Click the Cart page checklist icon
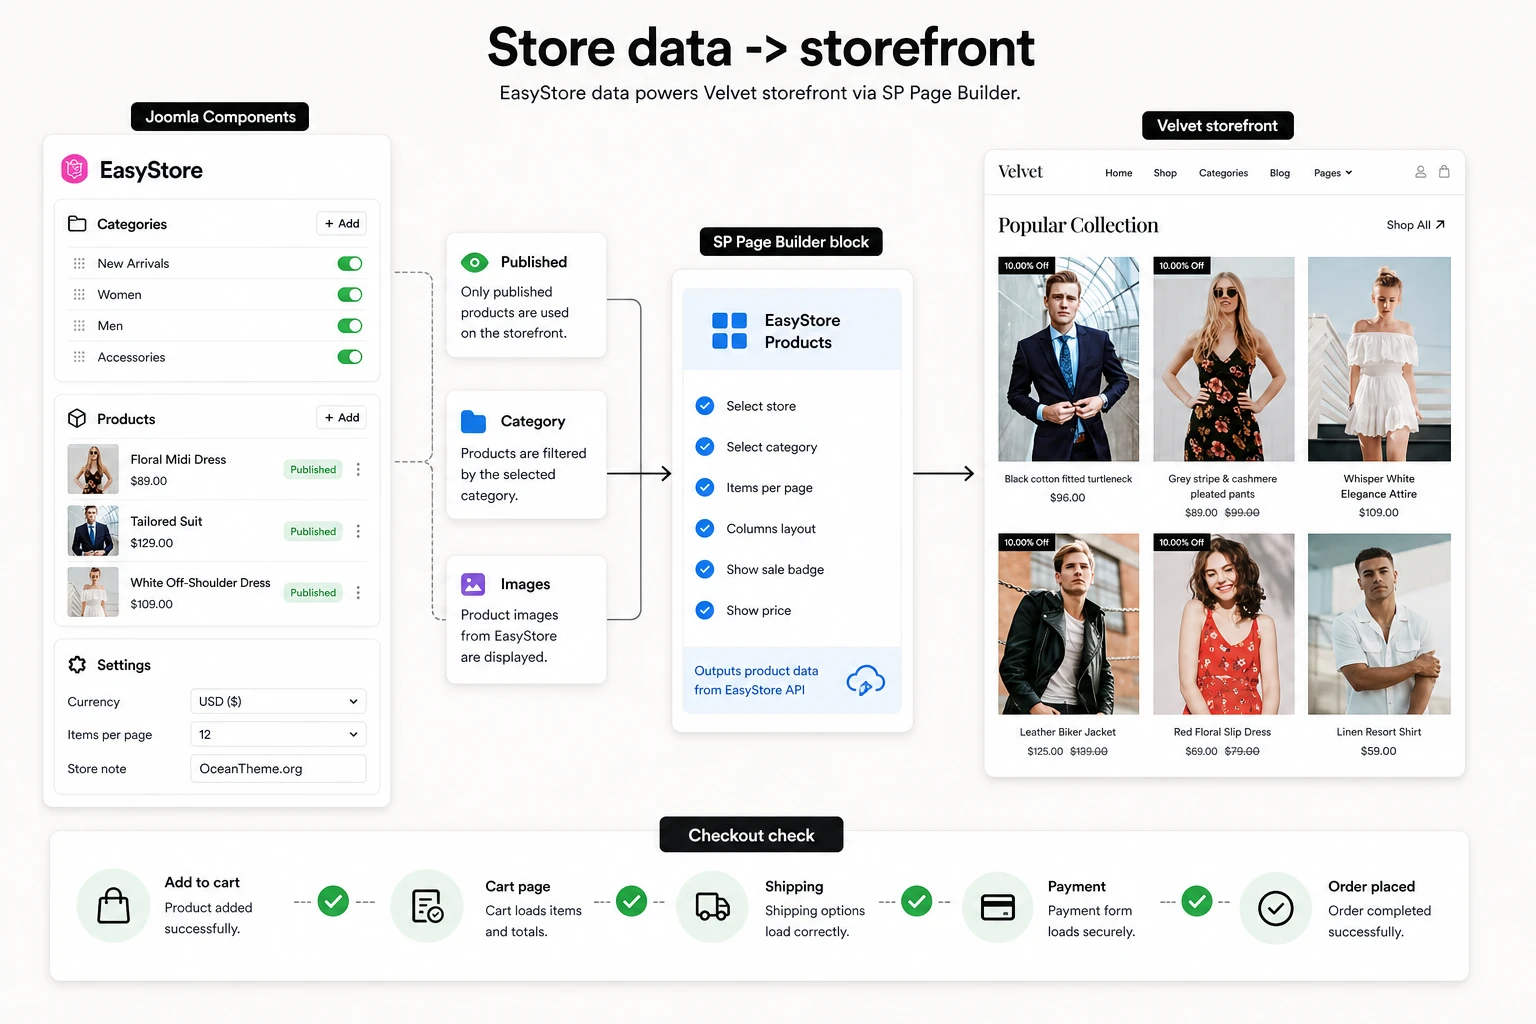The height and width of the screenshot is (1024, 1536). coord(427,906)
